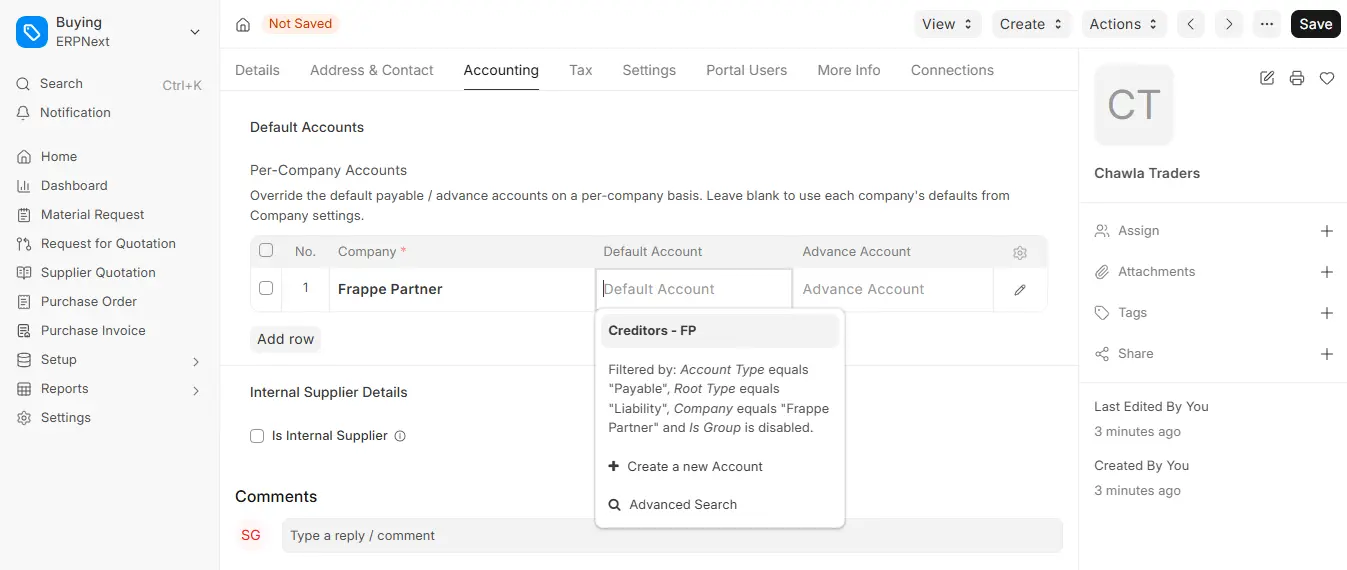Click the Frappe Partner company cell
This screenshot has height=570, width=1347.
click(462, 289)
